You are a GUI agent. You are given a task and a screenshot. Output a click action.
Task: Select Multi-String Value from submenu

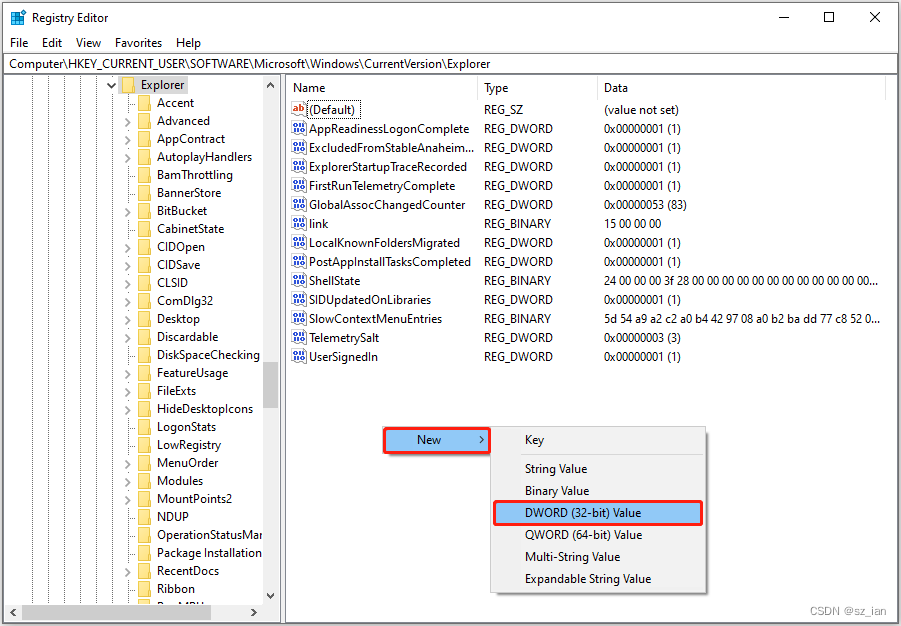coord(598,556)
